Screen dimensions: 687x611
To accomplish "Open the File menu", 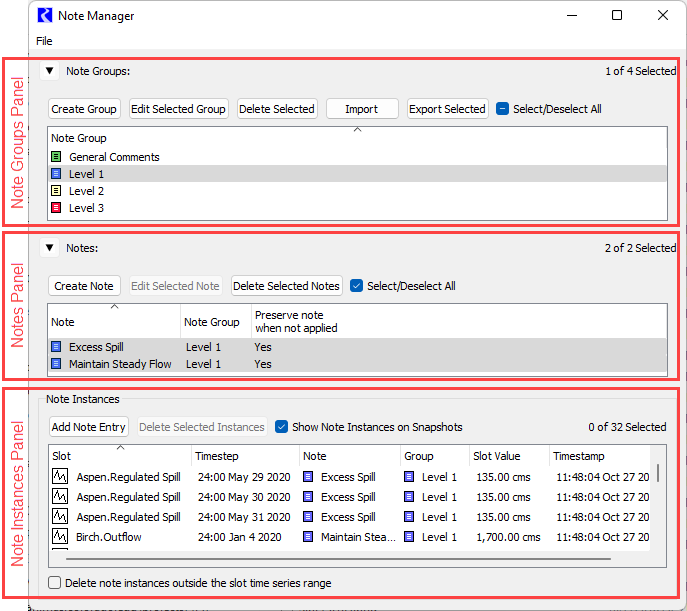I will coord(44,41).
